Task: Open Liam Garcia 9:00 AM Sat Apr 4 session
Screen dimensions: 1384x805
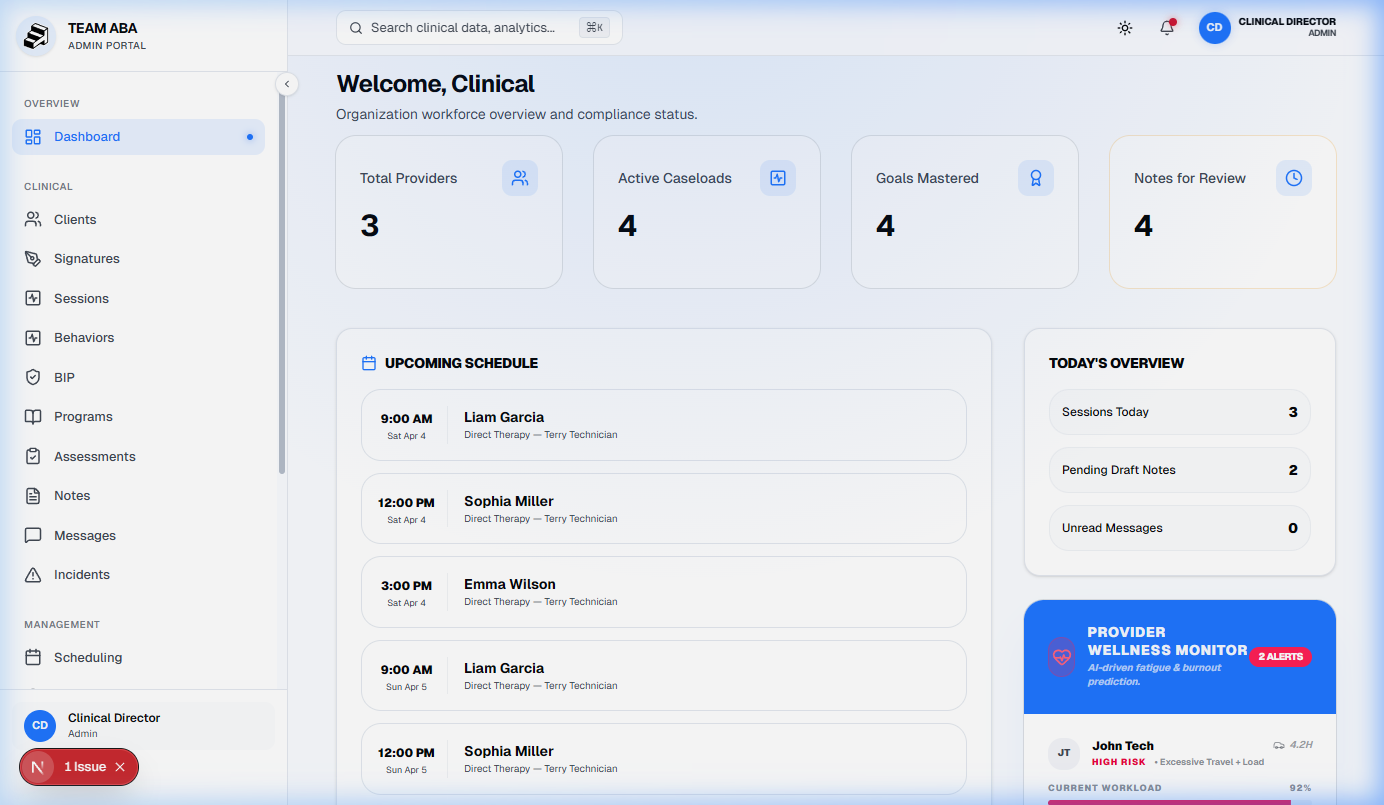Action: 664,425
